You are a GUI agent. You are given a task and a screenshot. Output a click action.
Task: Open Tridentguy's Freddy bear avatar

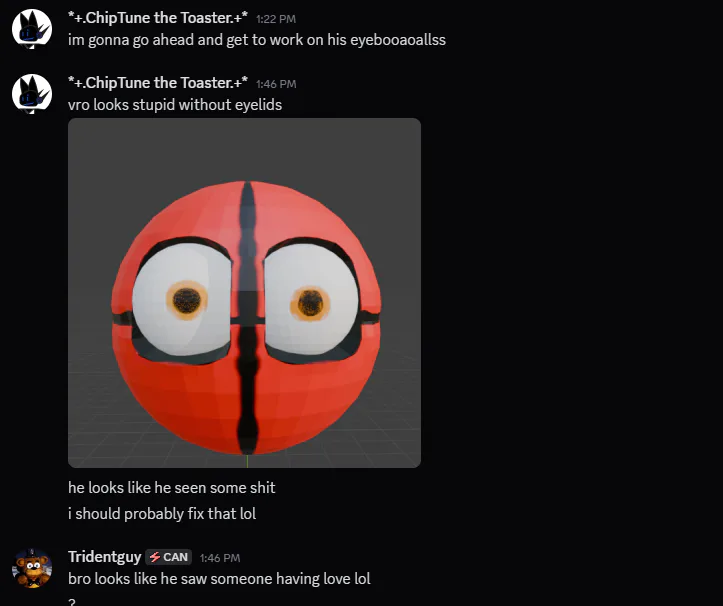point(32,568)
